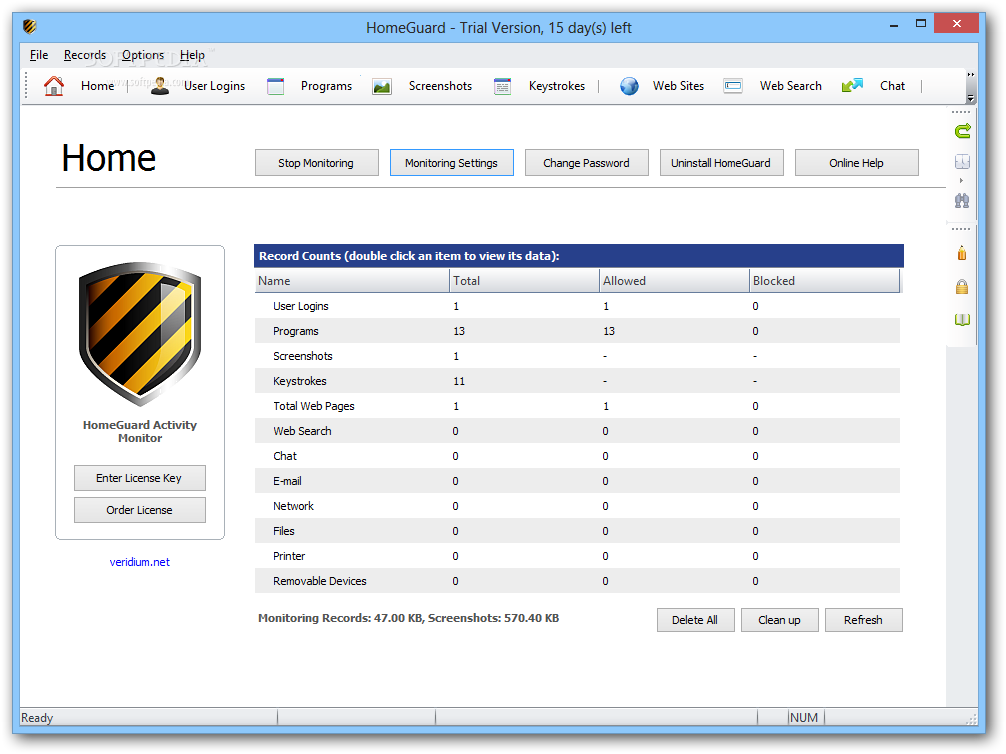
Task: Select the E-mail row
Action: click(577, 481)
